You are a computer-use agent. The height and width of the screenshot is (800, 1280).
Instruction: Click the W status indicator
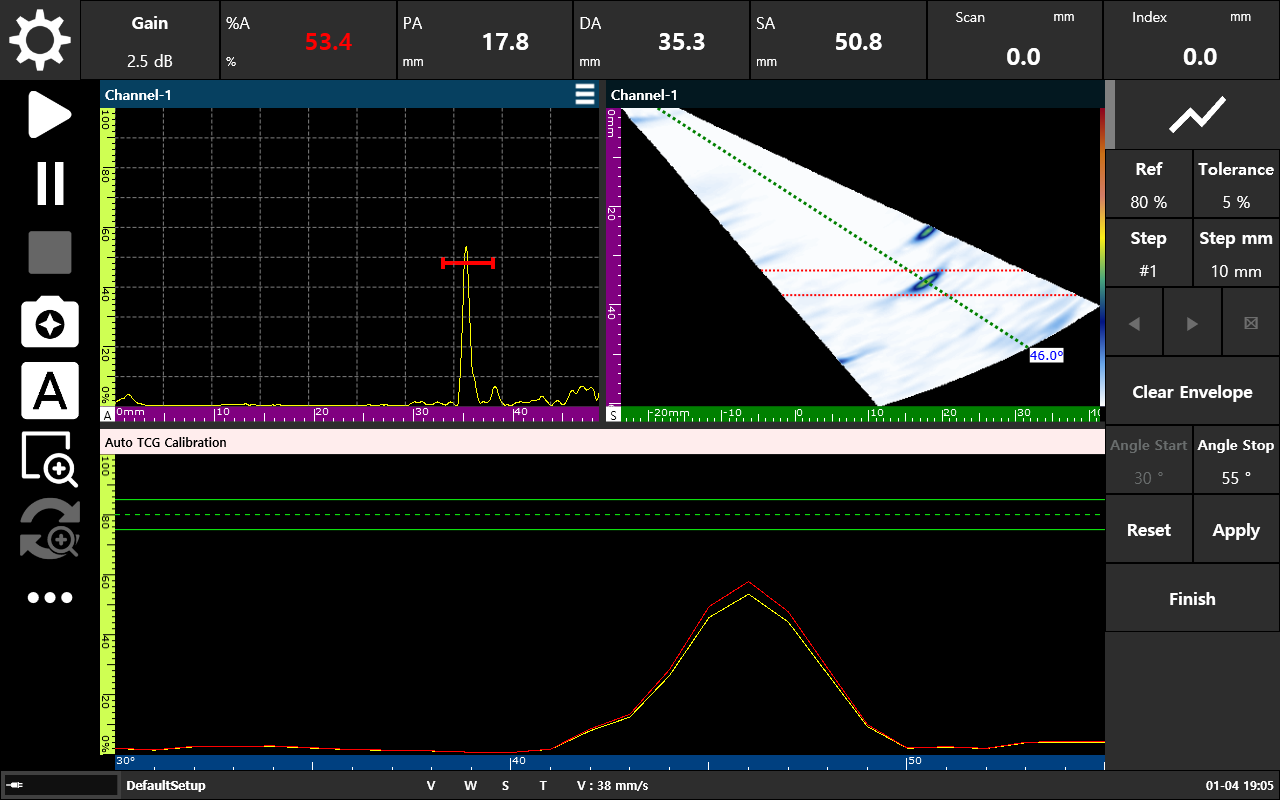[x=470, y=785]
